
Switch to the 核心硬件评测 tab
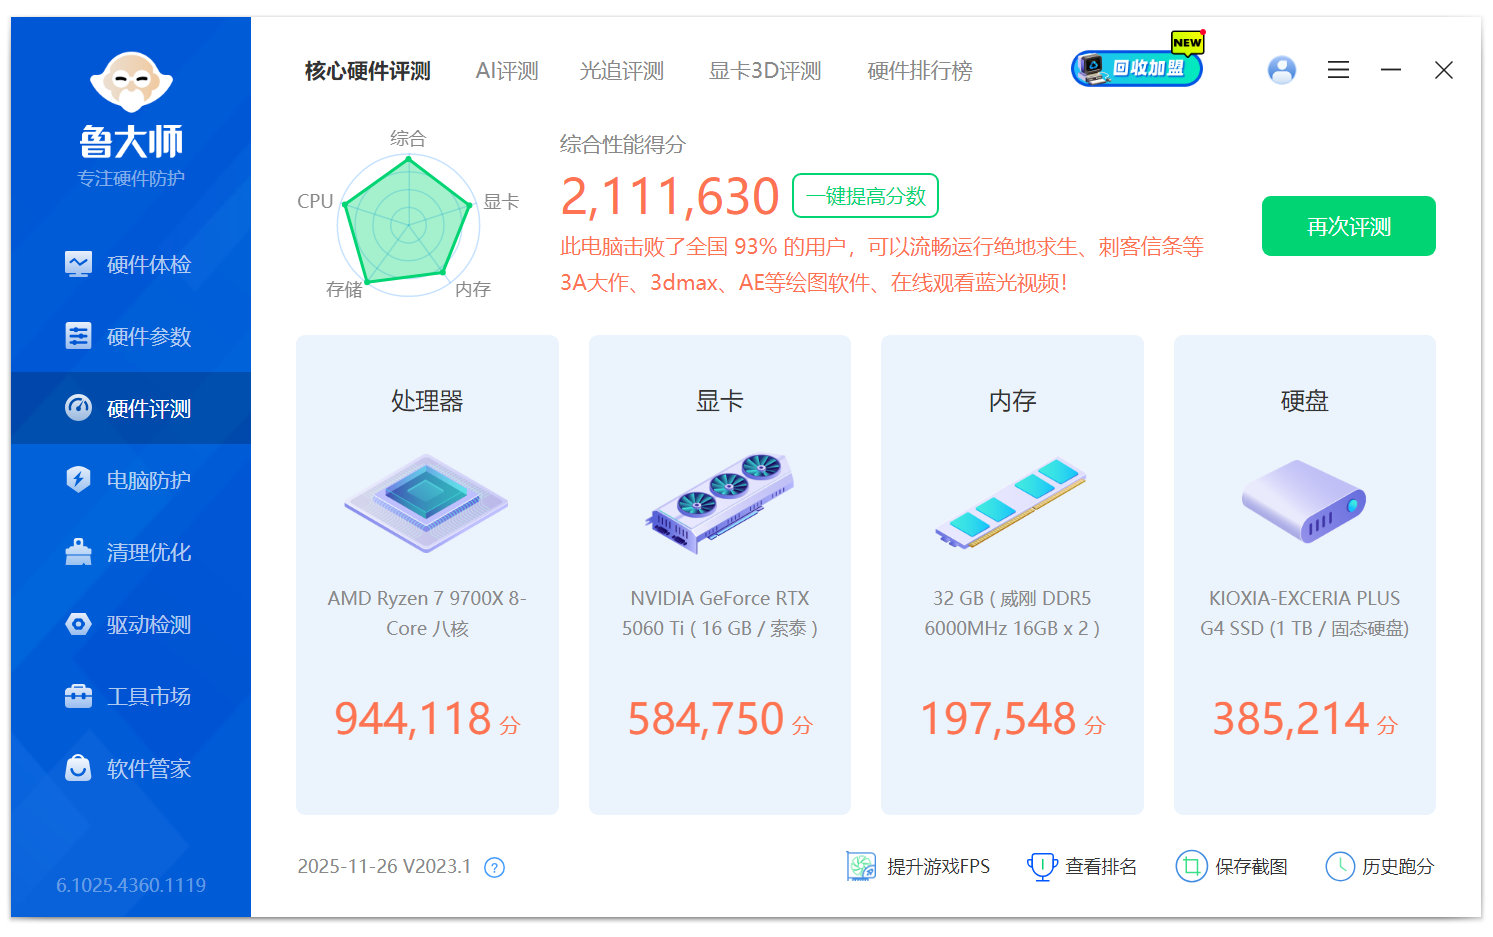(x=368, y=71)
